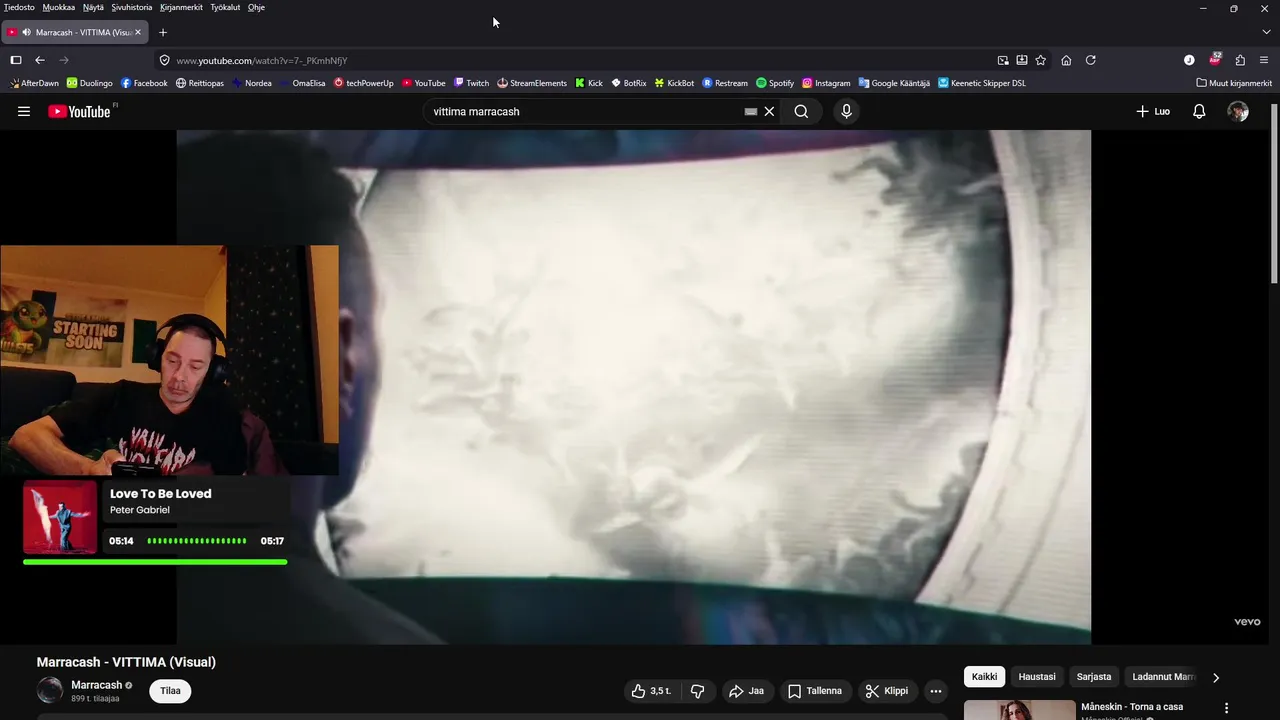Open the Kirjanmerkit menu
1280x720 pixels.
tap(181, 7)
